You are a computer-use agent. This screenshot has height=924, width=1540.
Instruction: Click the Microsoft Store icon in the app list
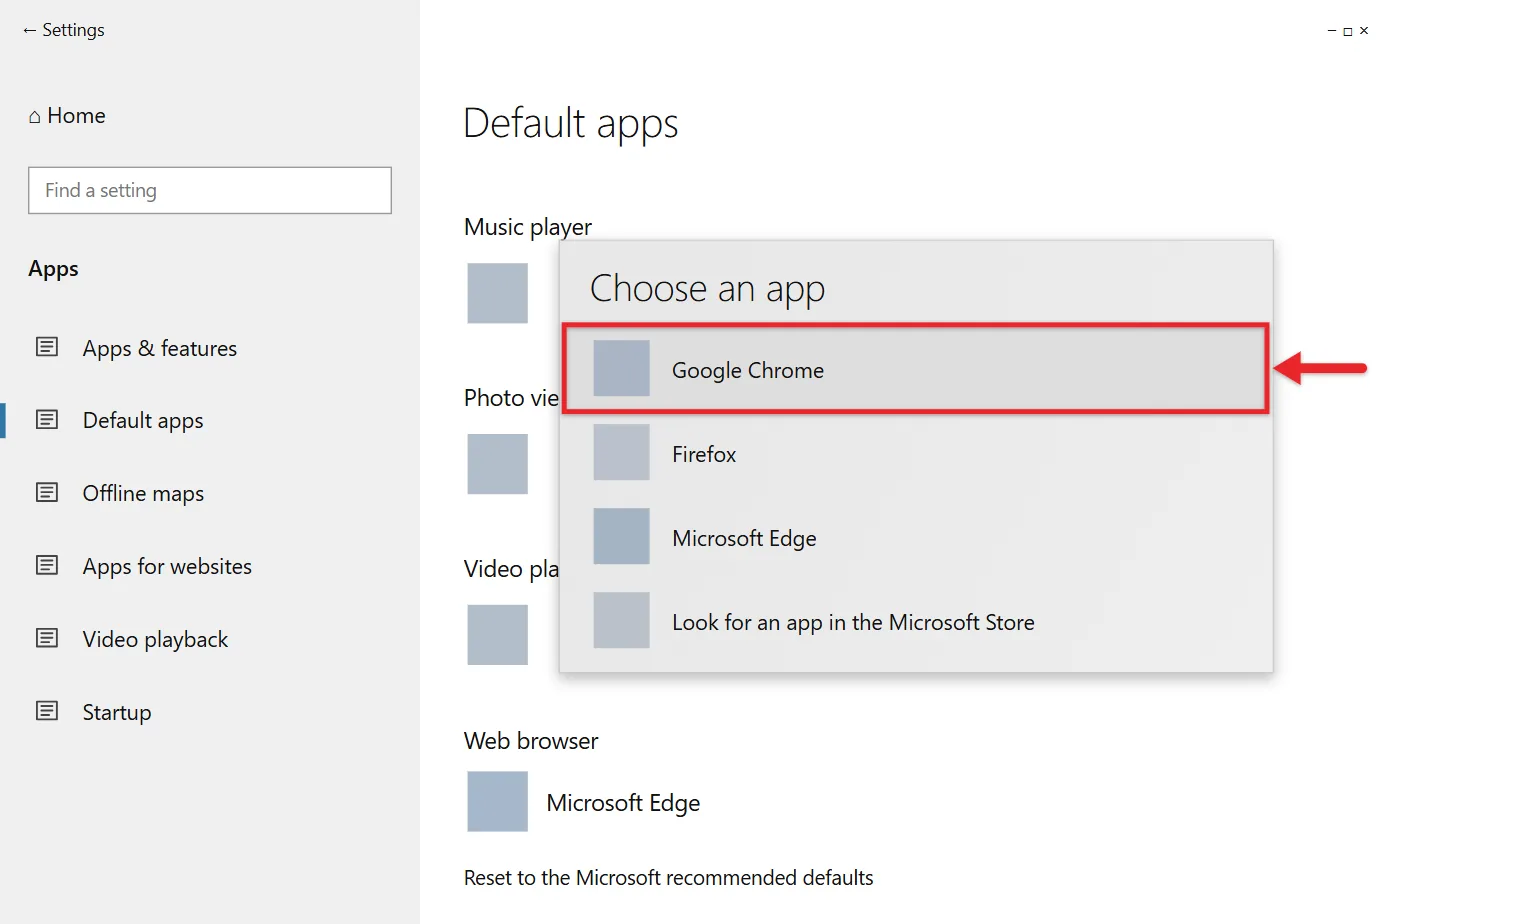(x=621, y=620)
